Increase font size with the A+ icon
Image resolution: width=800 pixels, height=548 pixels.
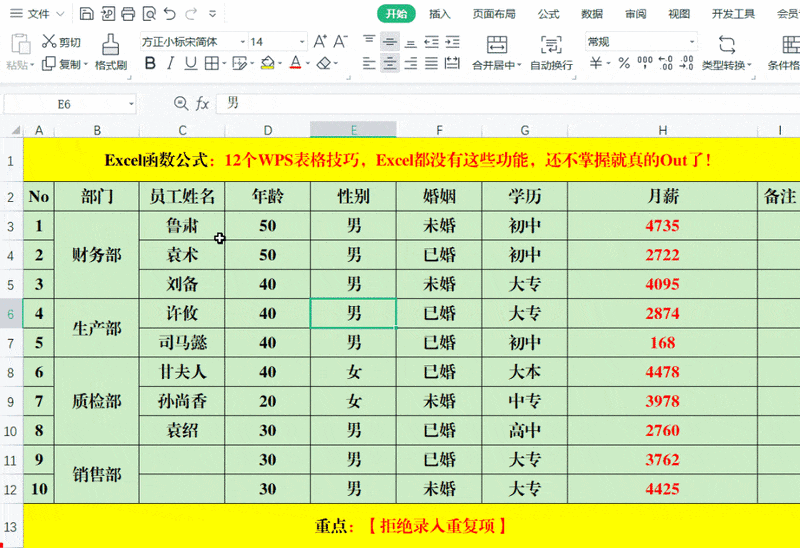[x=320, y=42]
